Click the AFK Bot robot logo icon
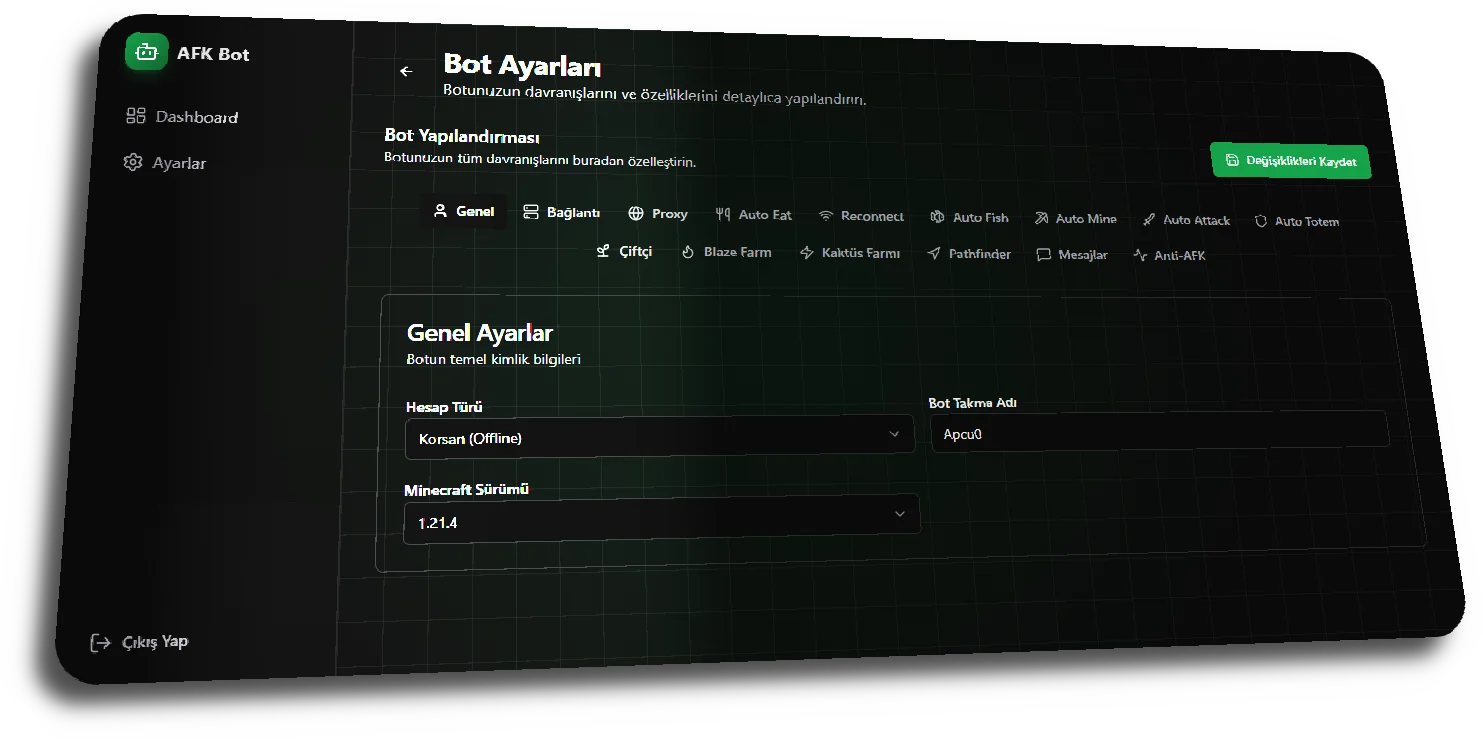The image size is (1483, 739). [x=147, y=52]
